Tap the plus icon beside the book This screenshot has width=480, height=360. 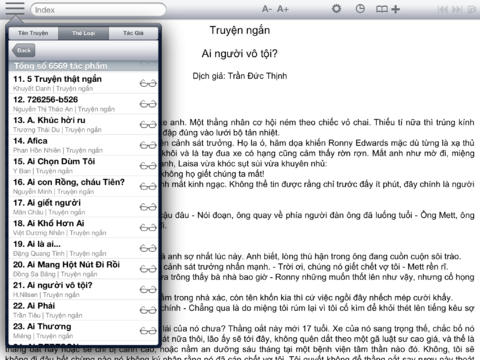tap(396, 9)
